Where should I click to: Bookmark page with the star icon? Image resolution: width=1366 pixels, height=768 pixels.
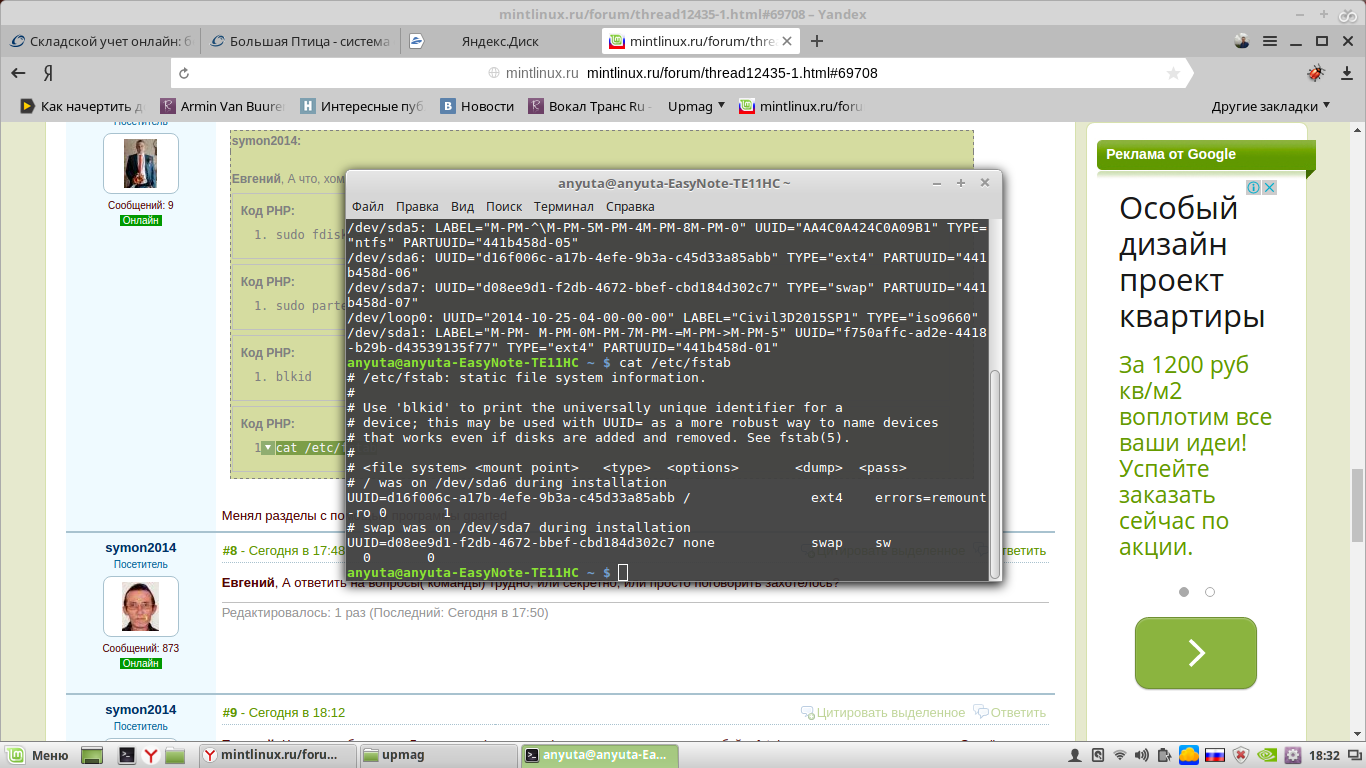click(1173, 73)
